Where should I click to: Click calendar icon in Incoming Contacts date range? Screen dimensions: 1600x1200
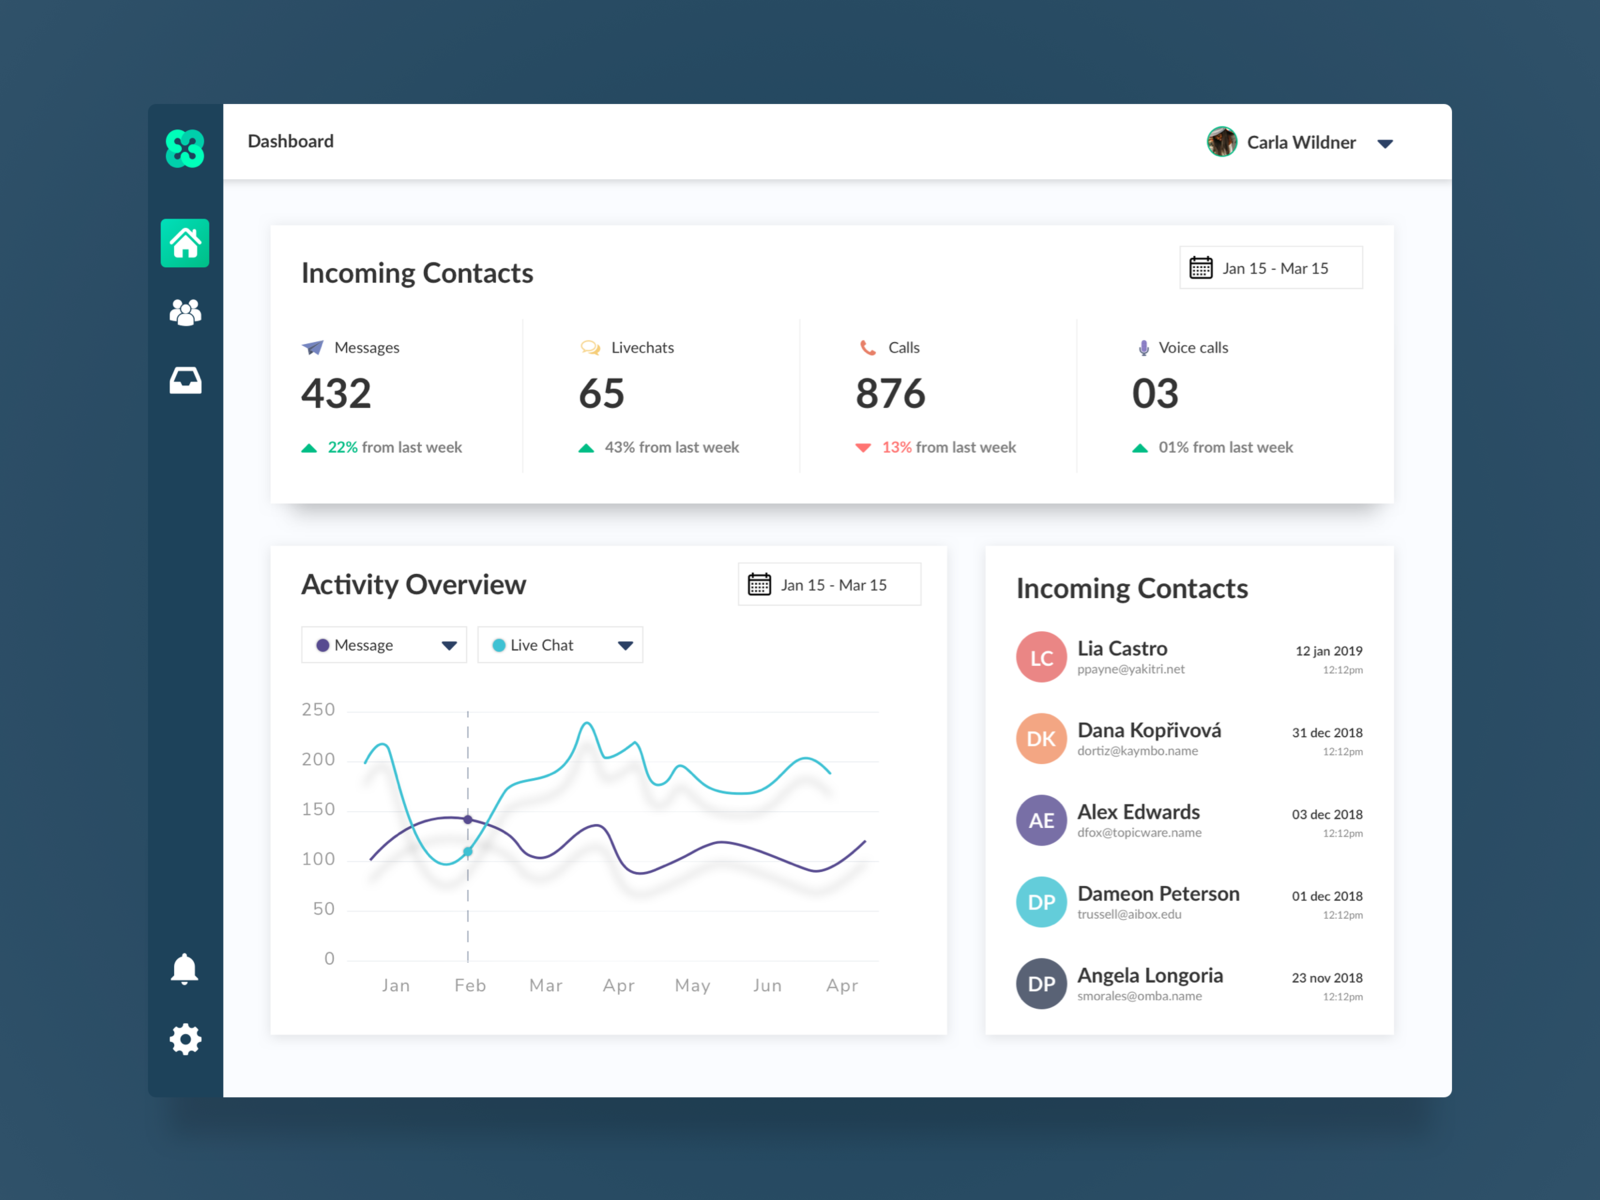tap(1201, 268)
